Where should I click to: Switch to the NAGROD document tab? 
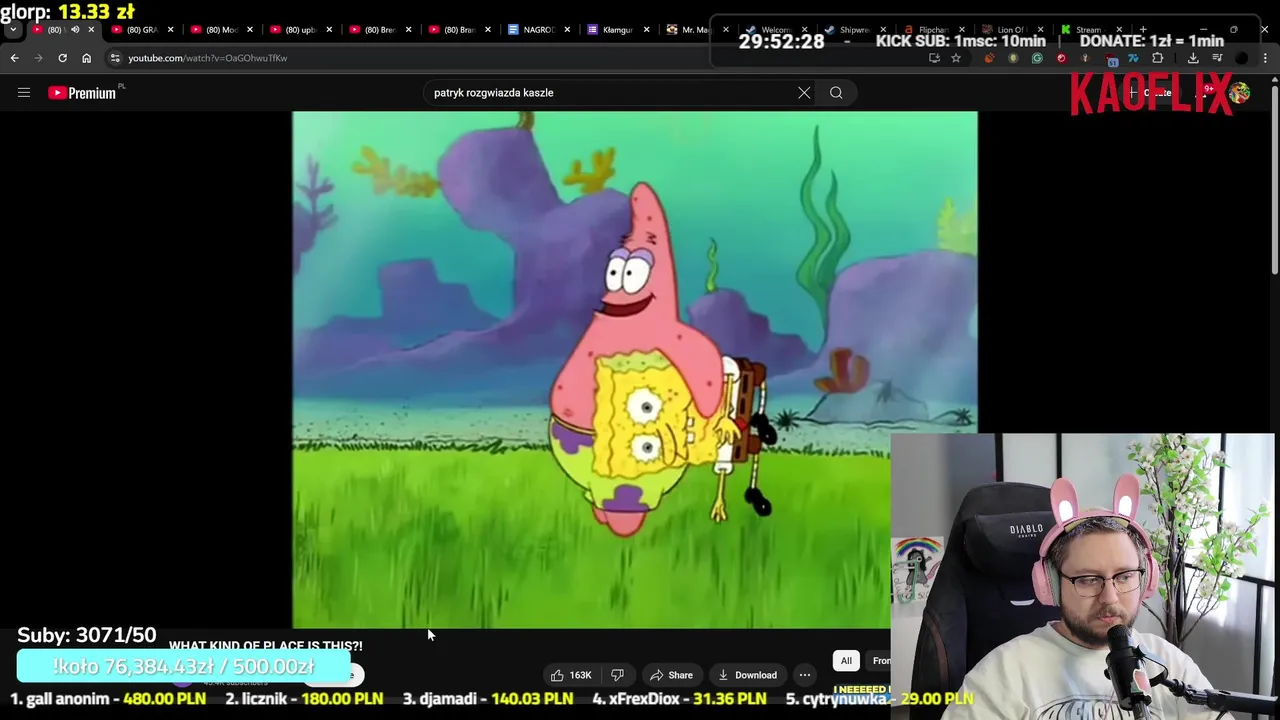click(x=538, y=30)
